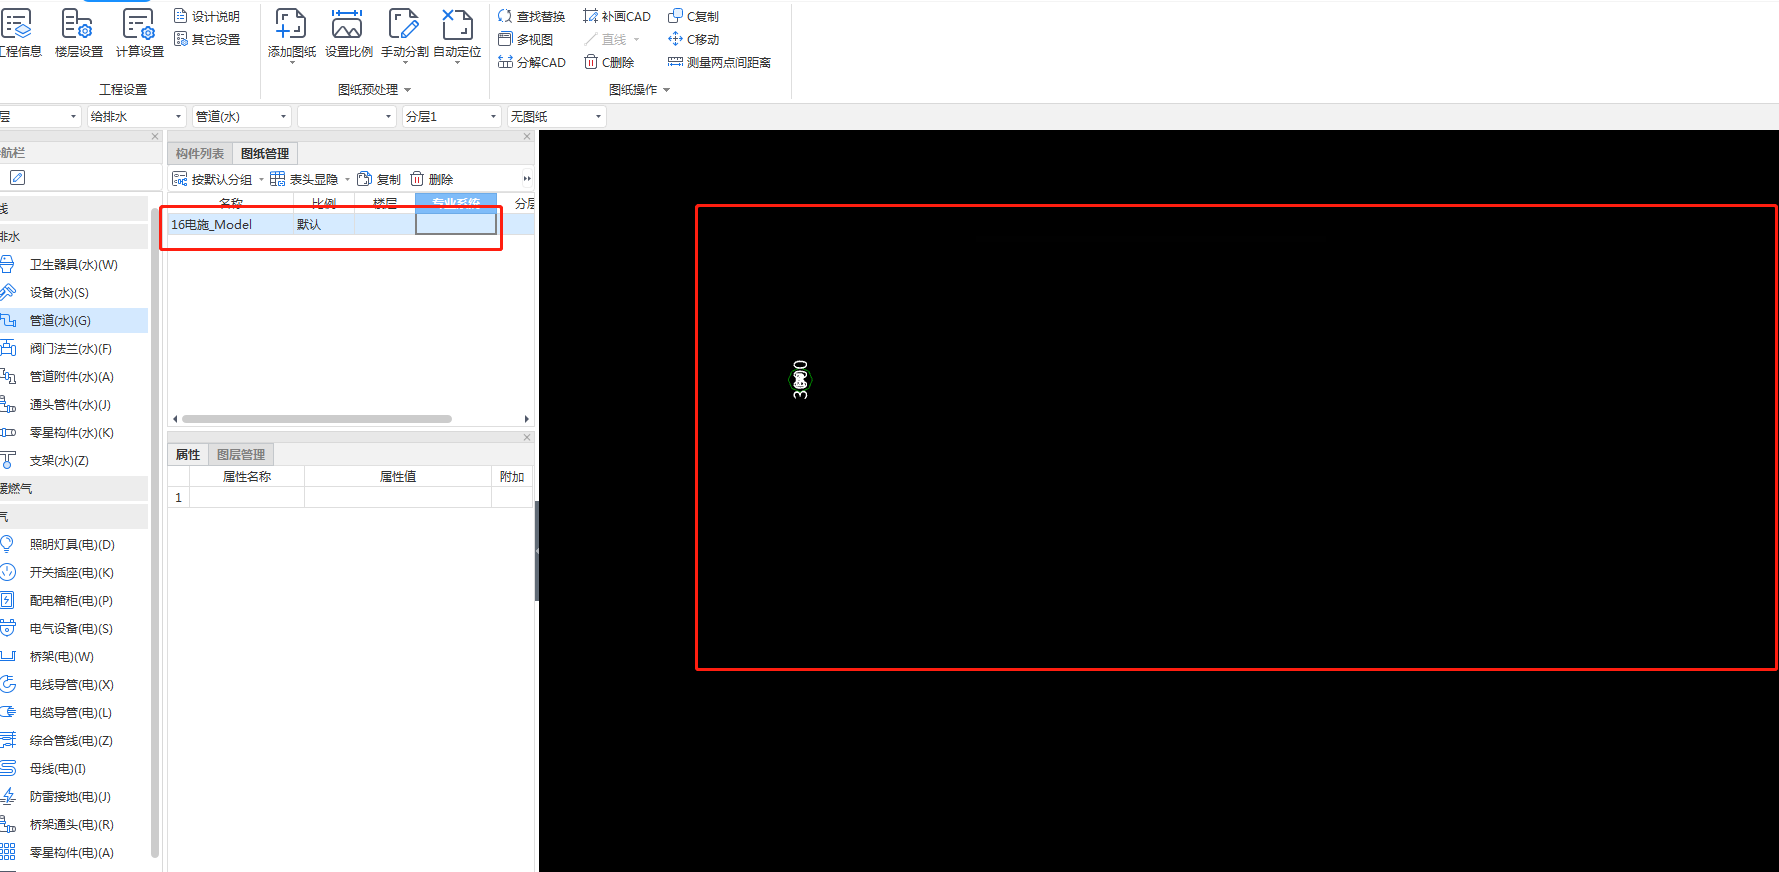The height and width of the screenshot is (872, 1779).
Task: Click the edit pencil icon in navigation panel
Action: [x=17, y=178]
